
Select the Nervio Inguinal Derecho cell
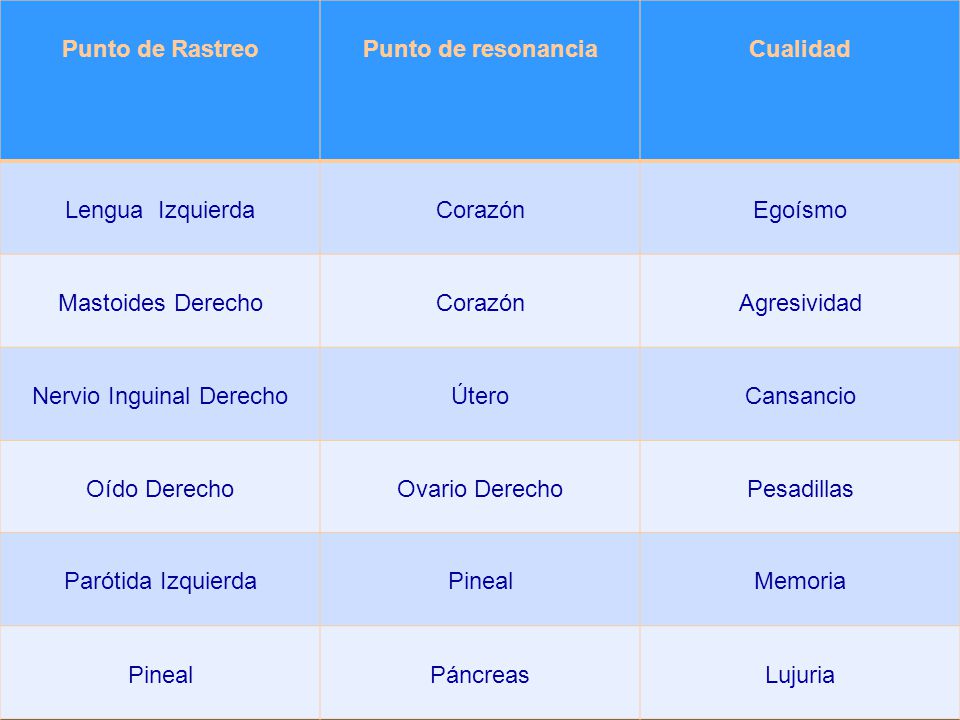(x=160, y=396)
